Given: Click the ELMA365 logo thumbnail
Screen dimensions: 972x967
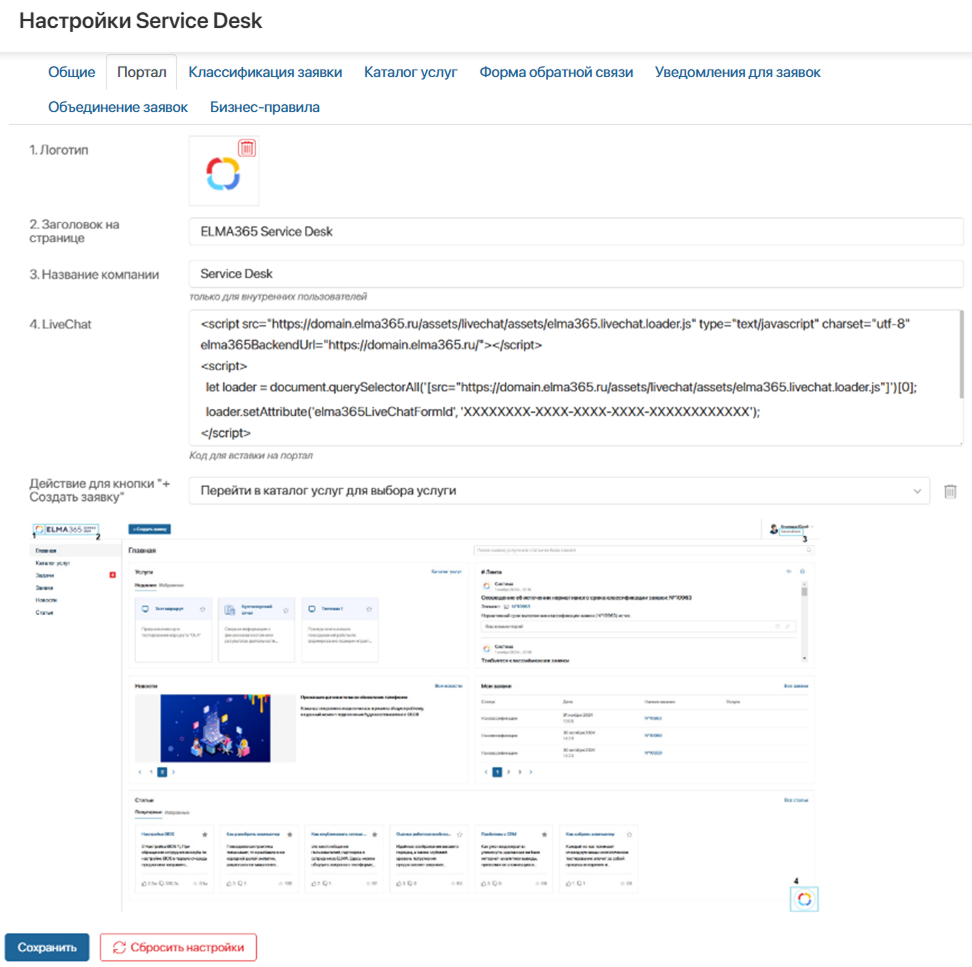Looking at the screenshot, I should click(x=223, y=173).
